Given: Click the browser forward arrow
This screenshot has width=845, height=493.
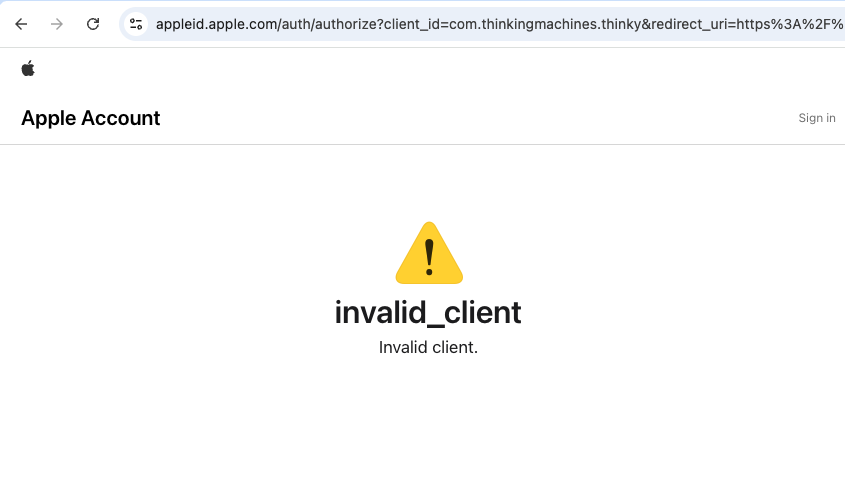Looking at the screenshot, I should 57,24.
